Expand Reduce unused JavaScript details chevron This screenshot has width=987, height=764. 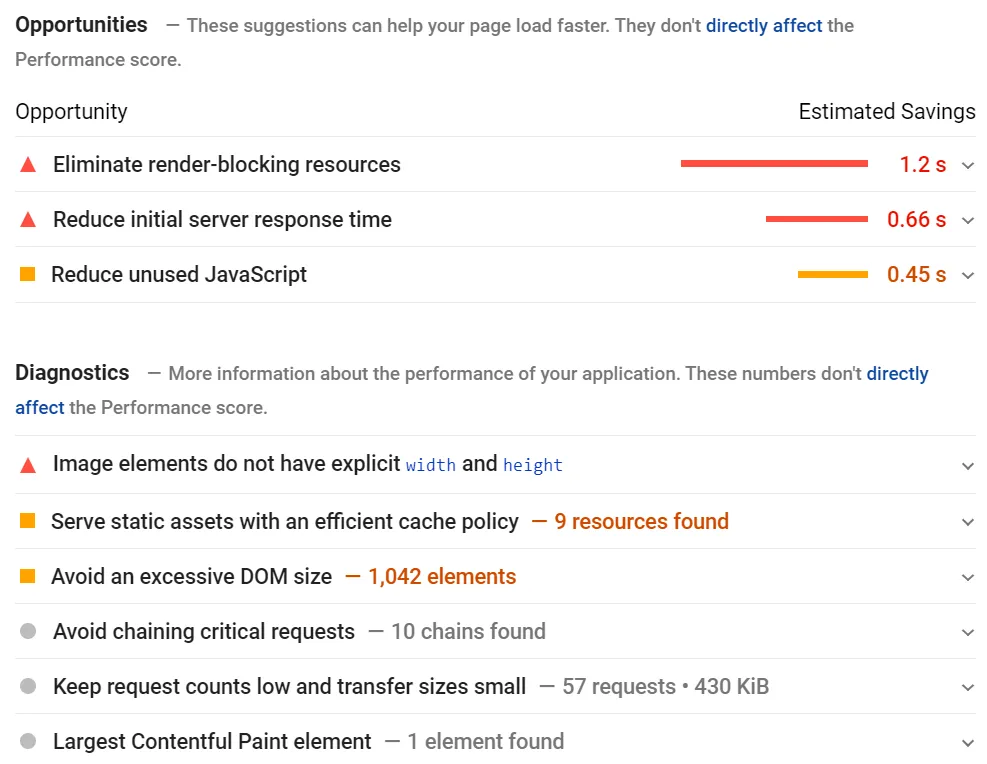click(967, 275)
